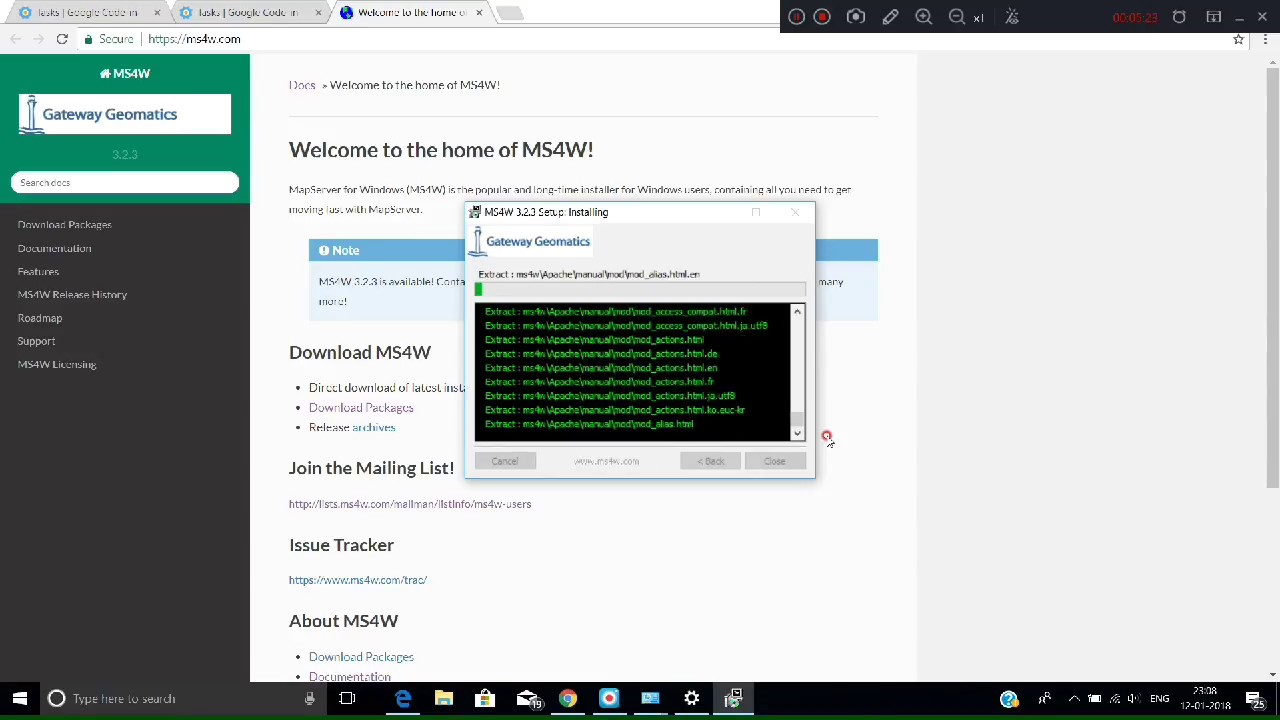Click the installer progress bar
This screenshot has width=1280, height=720.
pyautogui.click(x=640, y=290)
